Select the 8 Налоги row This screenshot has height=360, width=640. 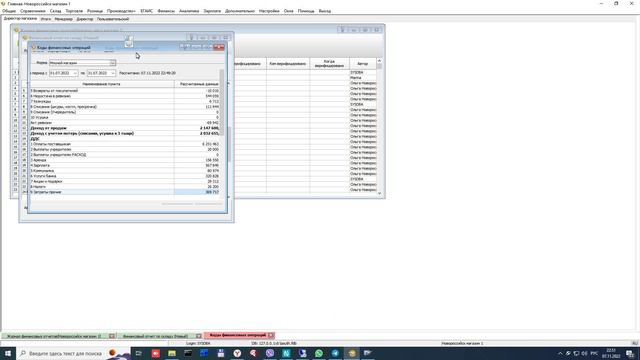click(x=124, y=187)
